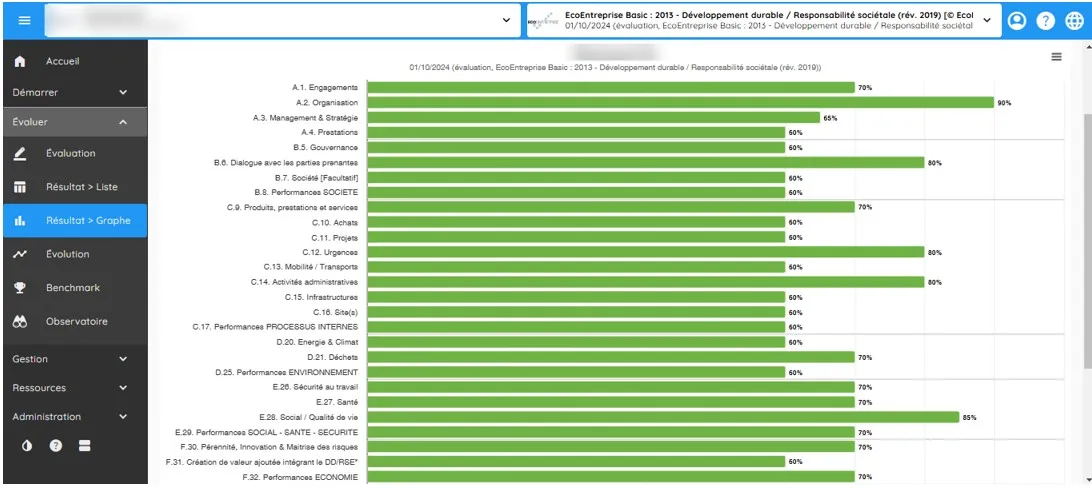Open Résultat > Liste view
The height and width of the screenshot is (488, 1092).
(x=81, y=187)
